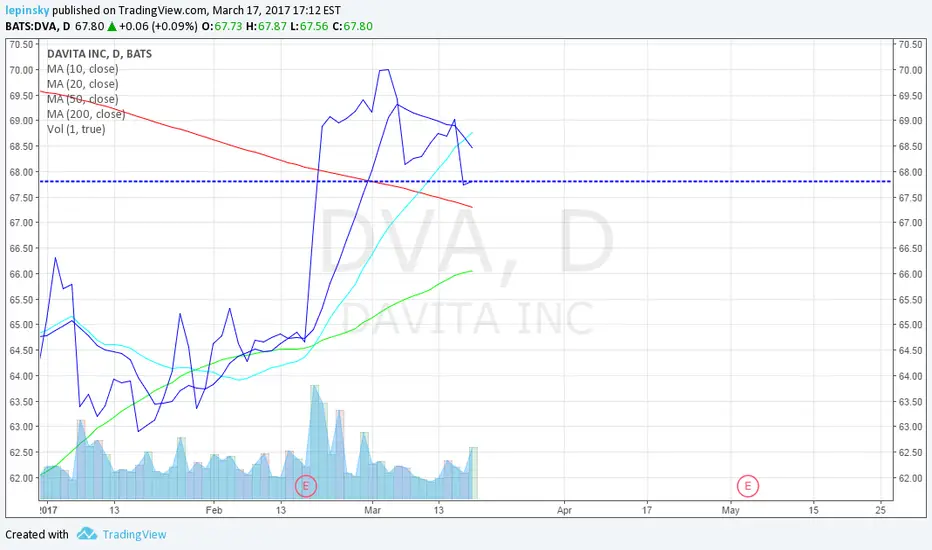Click the +0.06 (+0.09%) change value
This screenshot has width=932, height=550.
click(158, 26)
